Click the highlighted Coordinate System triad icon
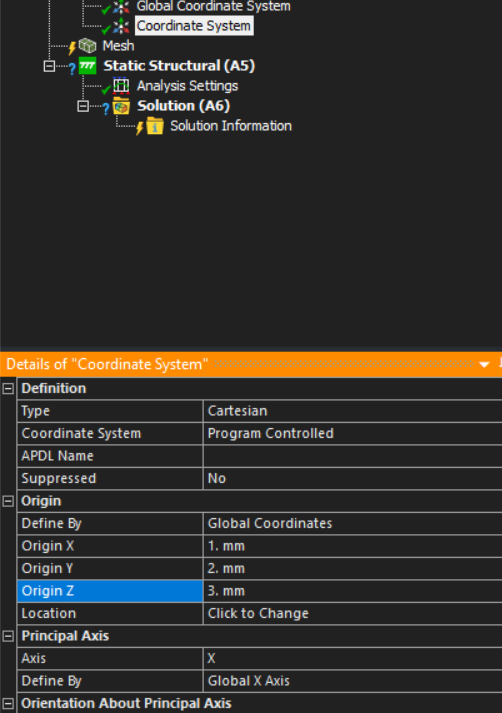The width and height of the screenshot is (502, 713). 121,26
